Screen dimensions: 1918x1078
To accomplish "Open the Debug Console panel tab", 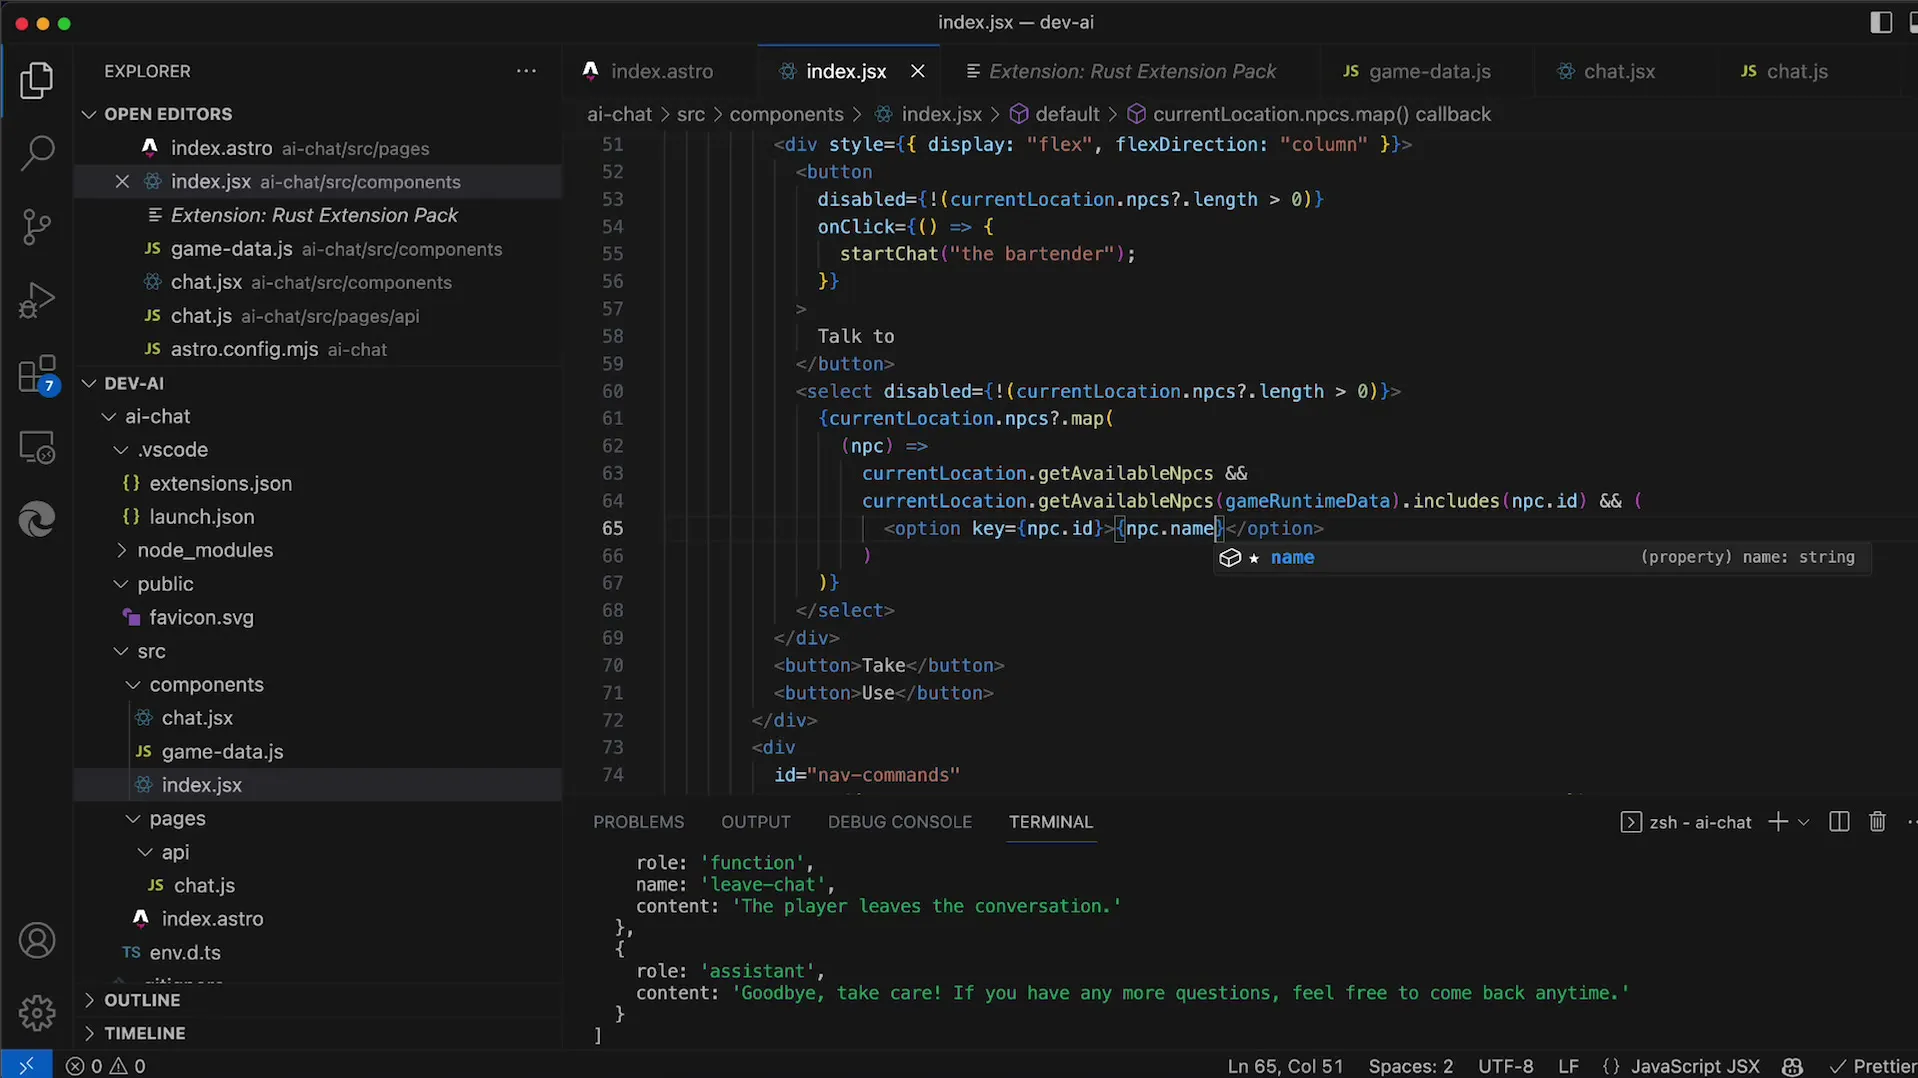I will click(x=899, y=822).
